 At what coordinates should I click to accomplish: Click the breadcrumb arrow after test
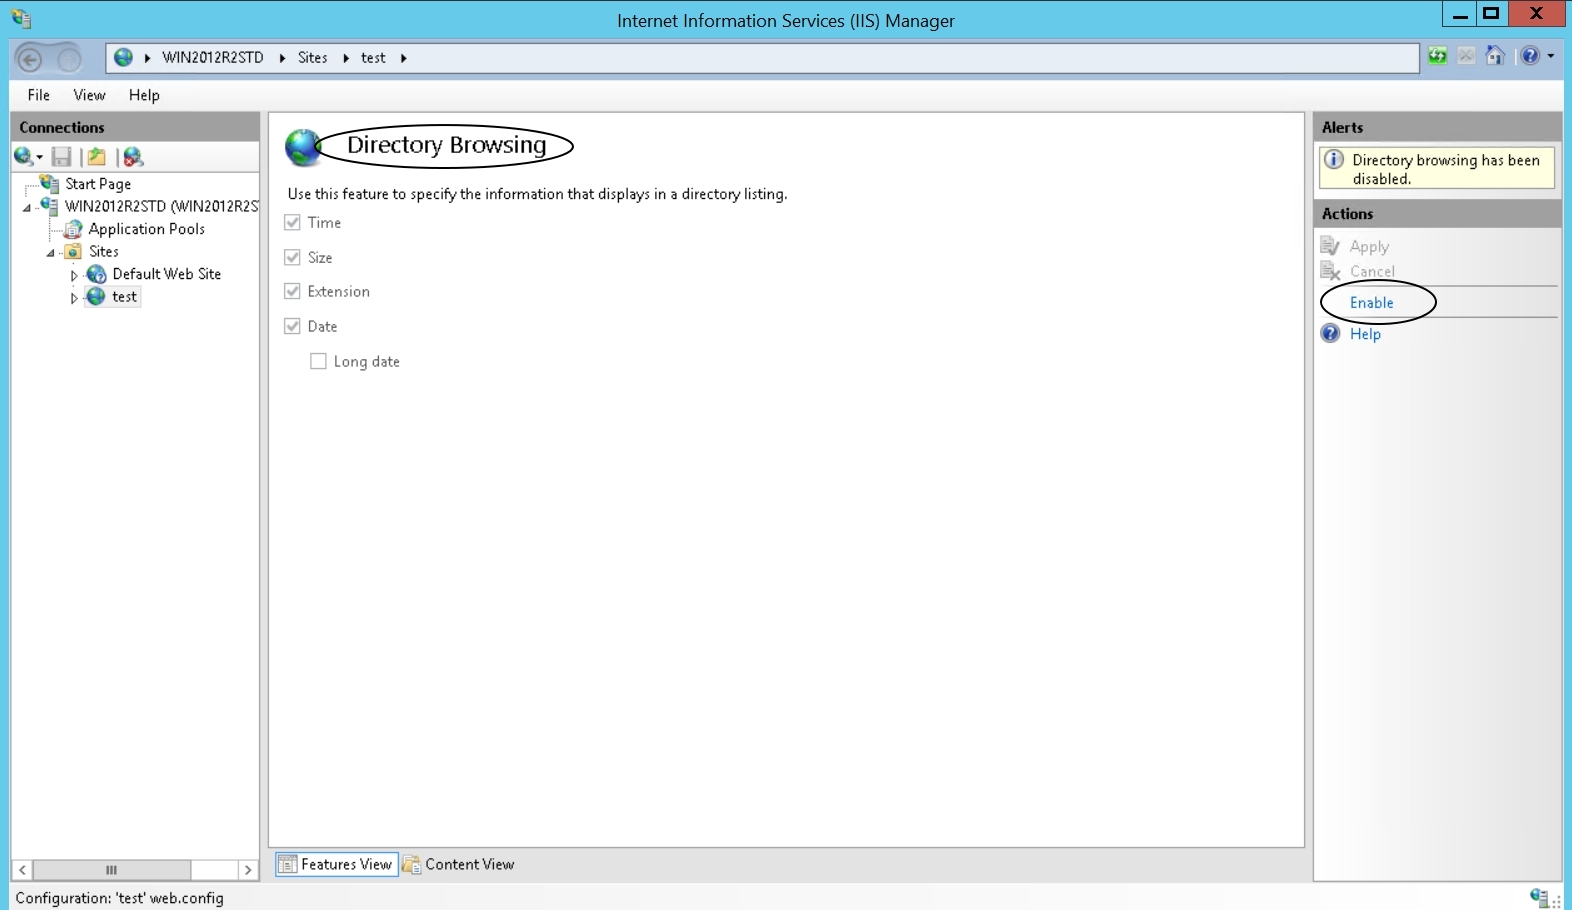coord(404,58)
